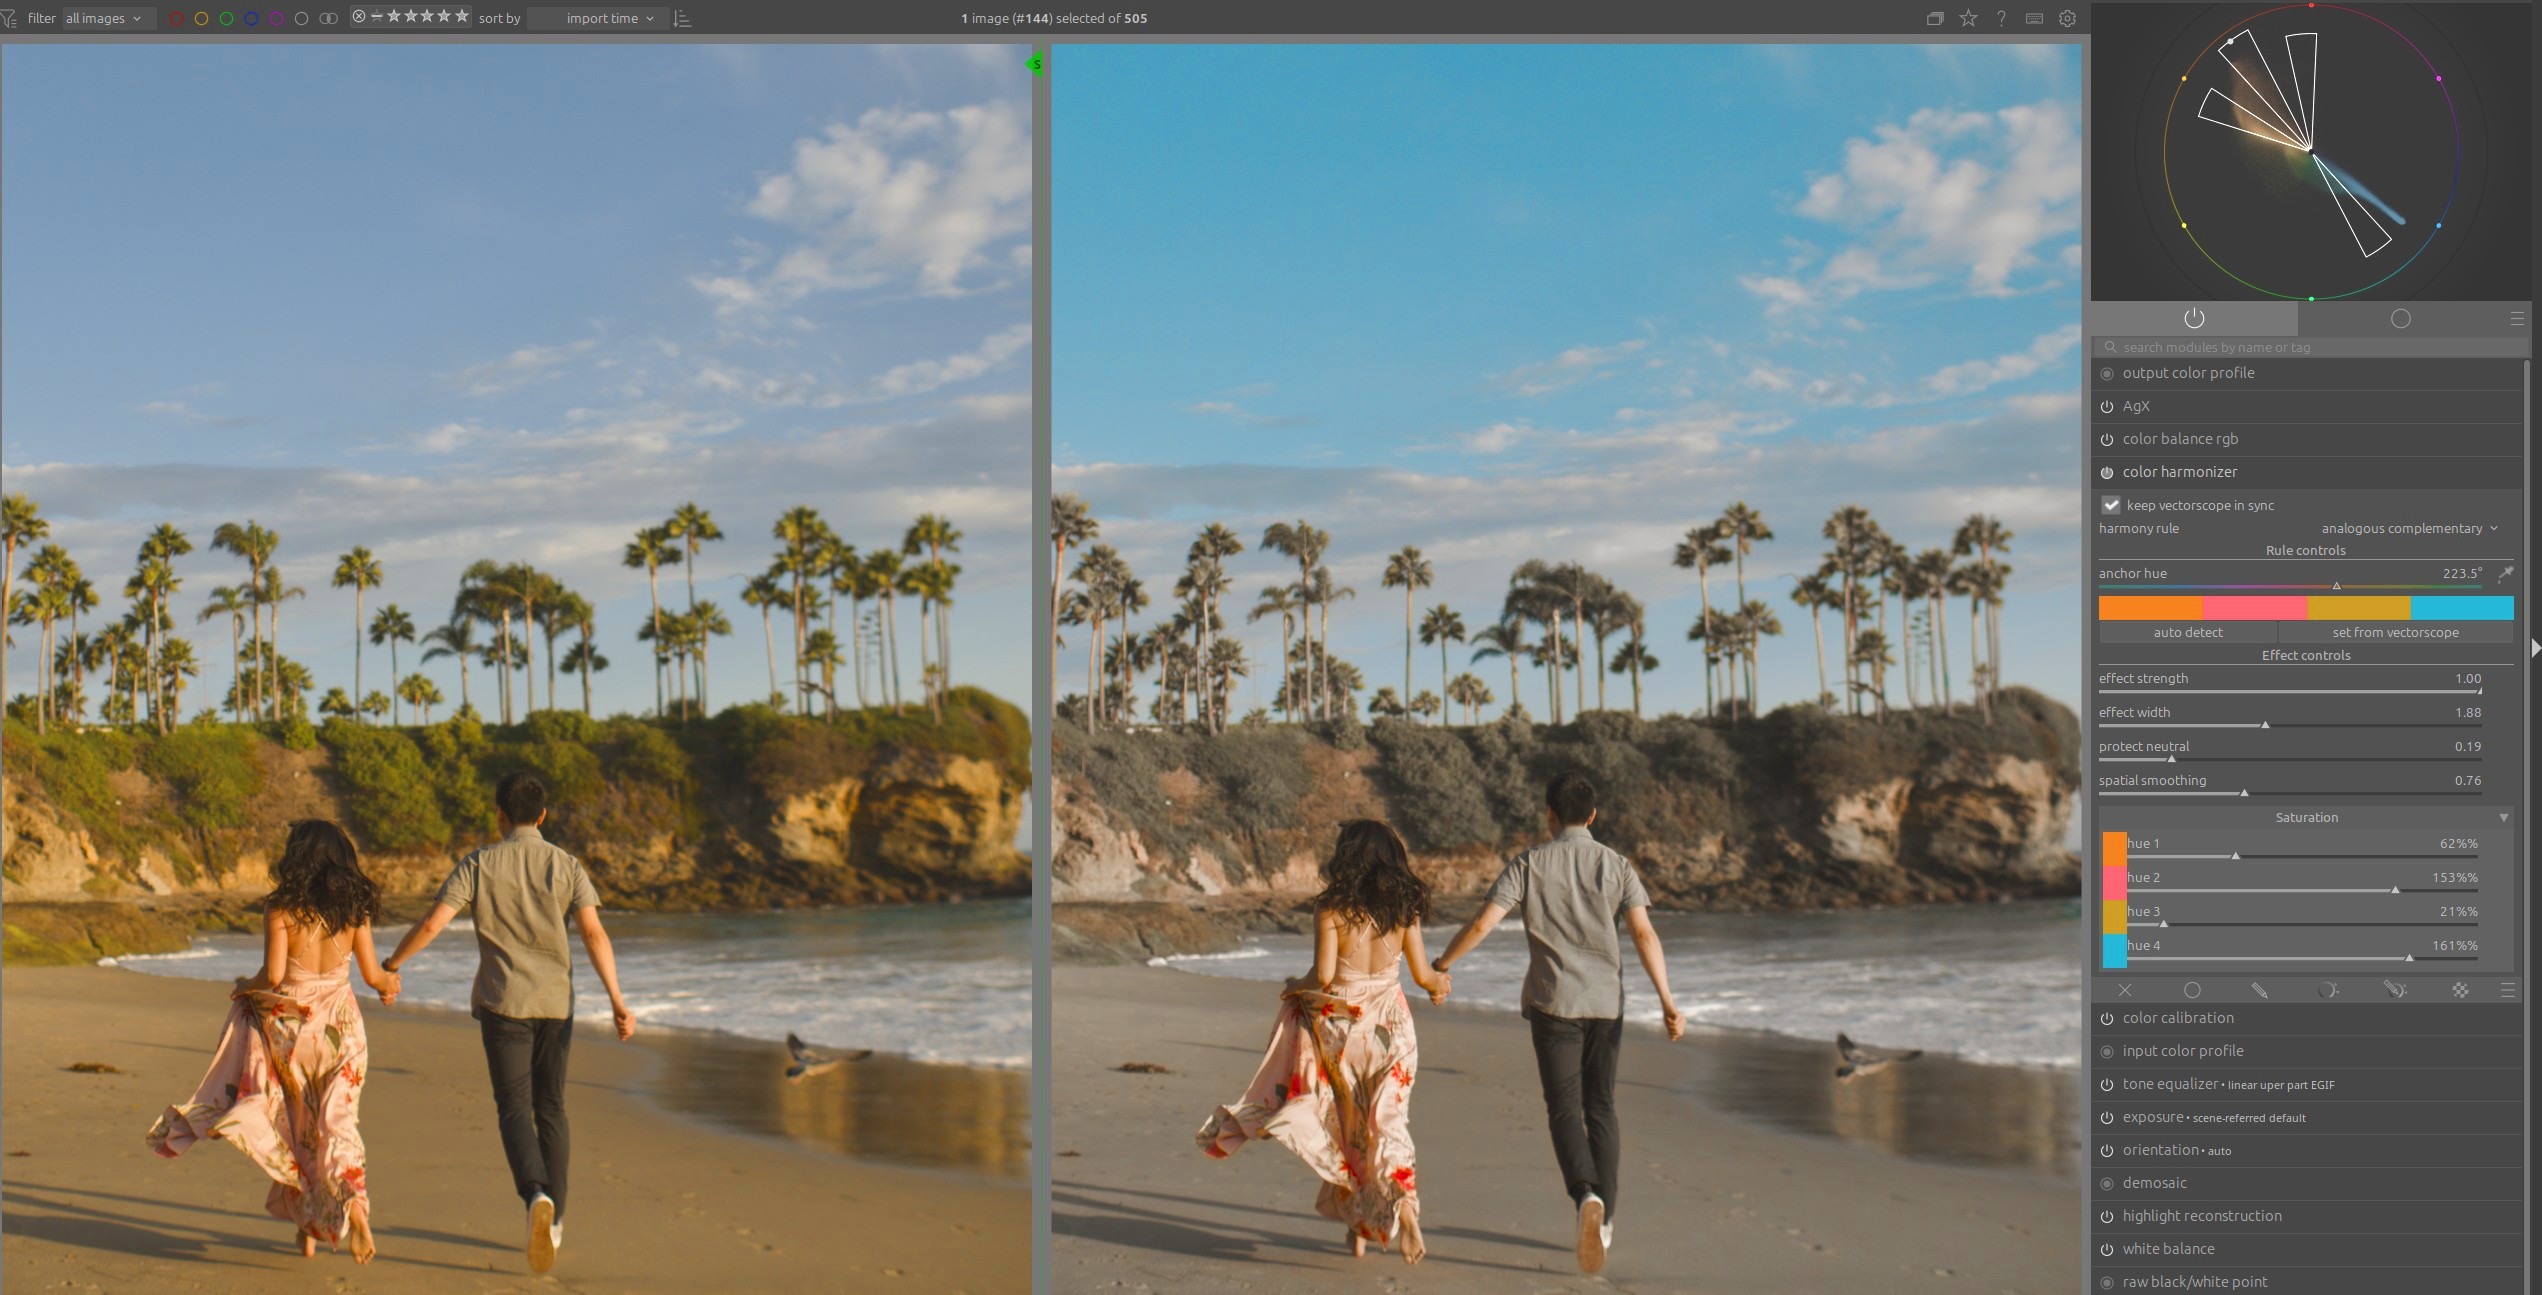Click the raster mask checkerboard icon
This screenshot has width=2542, height=1295.
2460,990
